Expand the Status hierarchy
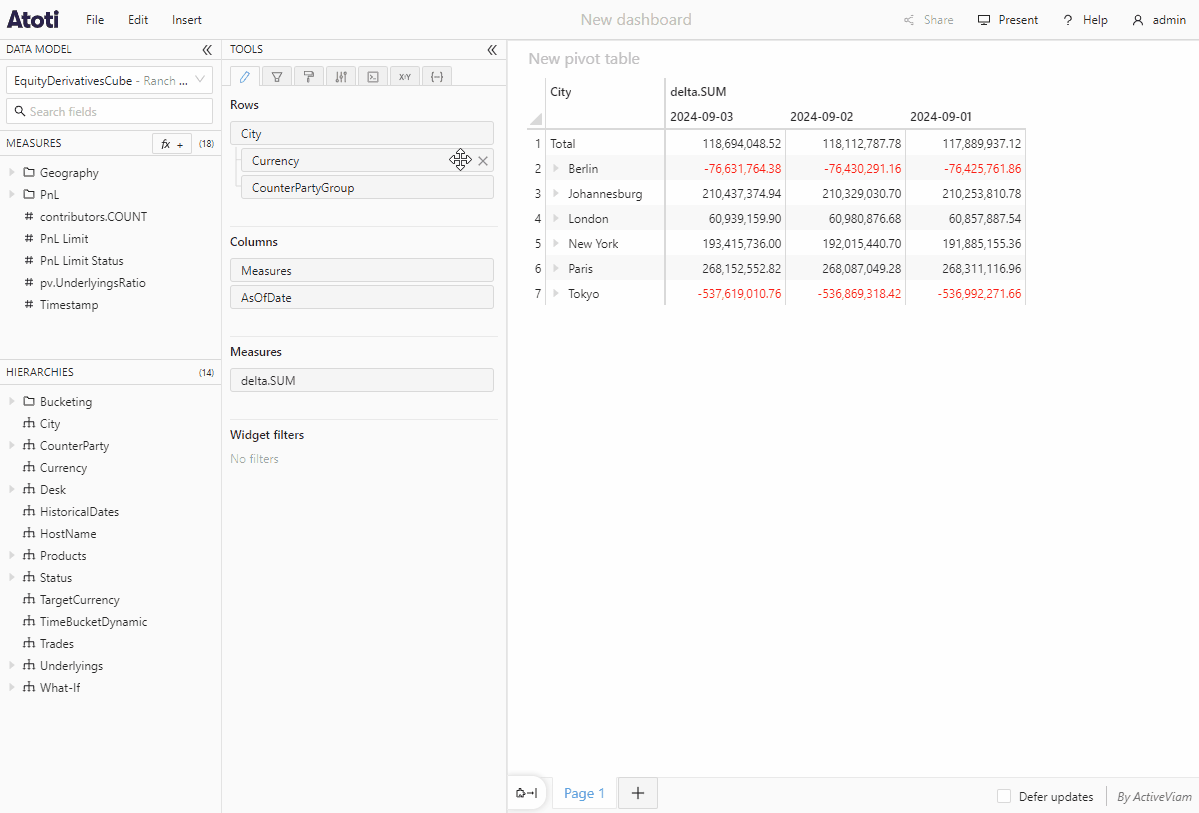Screen dimensions: 1199x813 pyautogui.click(x=12, y=577)
